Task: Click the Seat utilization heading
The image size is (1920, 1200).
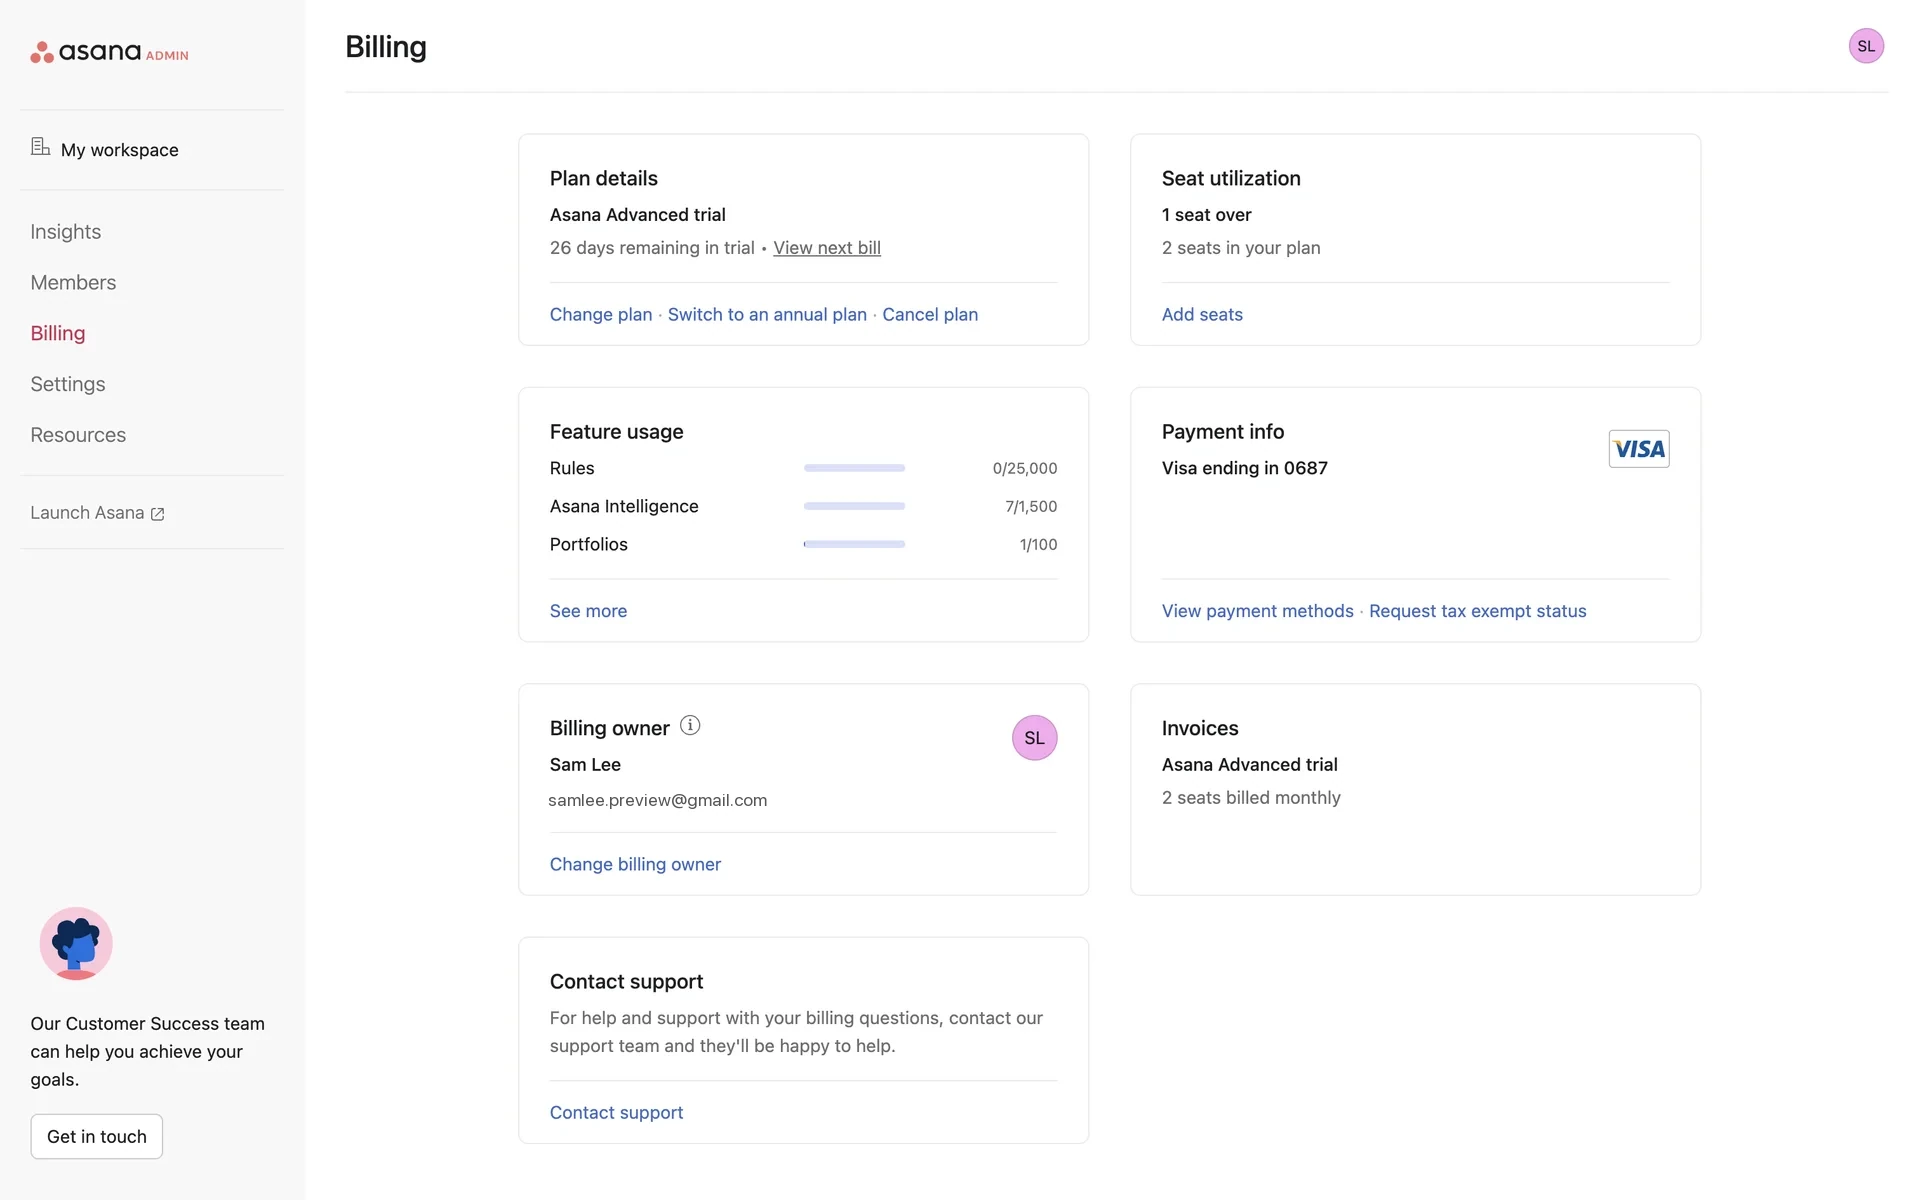Action: (x=1231, y=178)
